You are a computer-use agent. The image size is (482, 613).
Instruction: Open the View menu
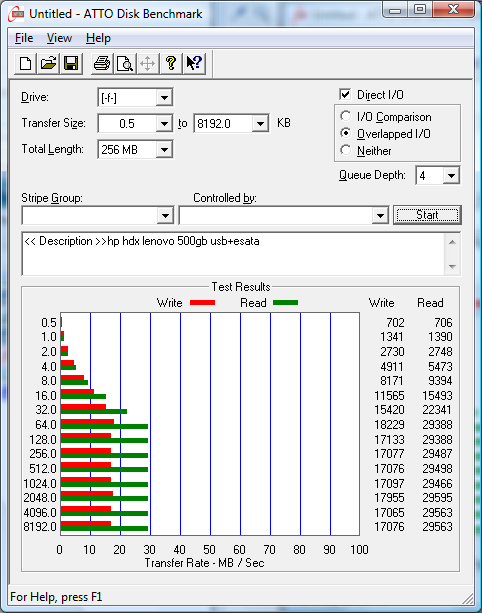(x=59, y=38)
